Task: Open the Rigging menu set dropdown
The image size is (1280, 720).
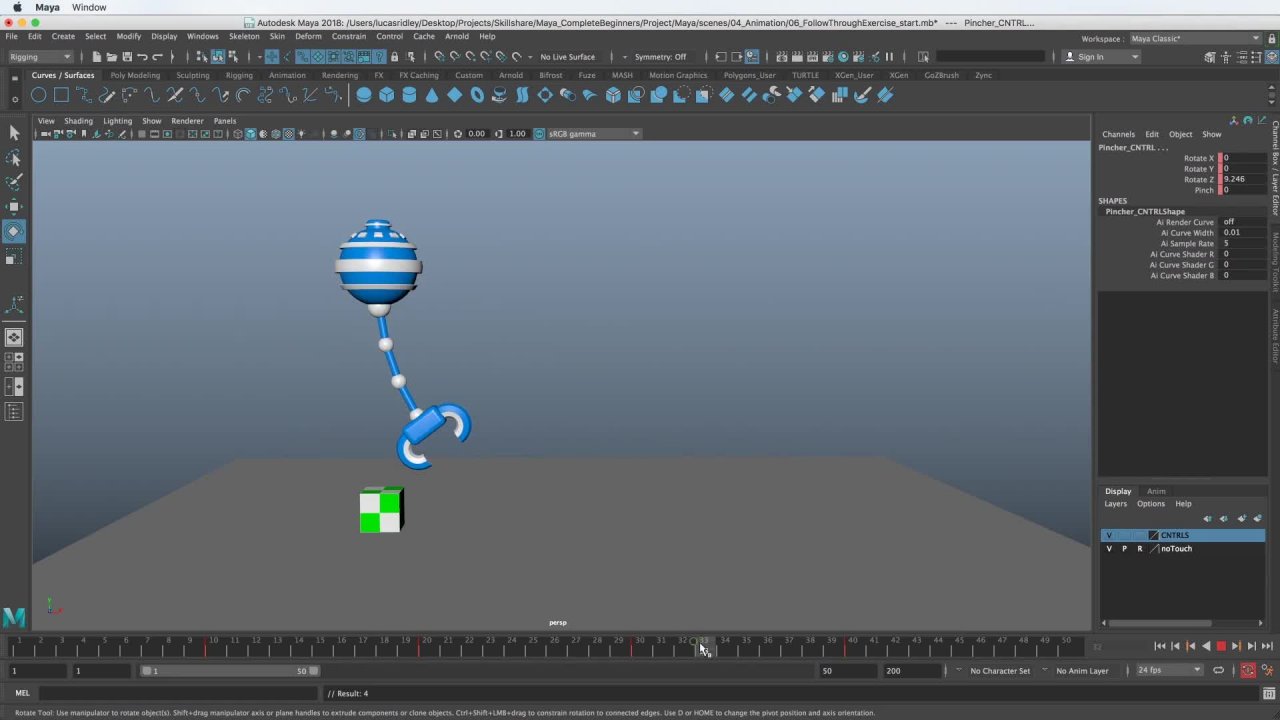Action: (40, 57)
